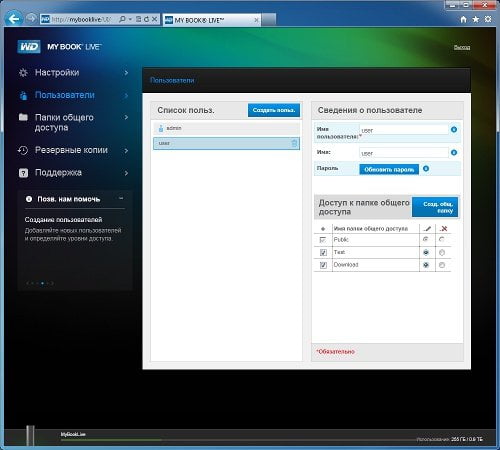Click info icon next to Обновить пароль
The width and height of the screenshot is (500, 450).
click(x=426, y=169)
